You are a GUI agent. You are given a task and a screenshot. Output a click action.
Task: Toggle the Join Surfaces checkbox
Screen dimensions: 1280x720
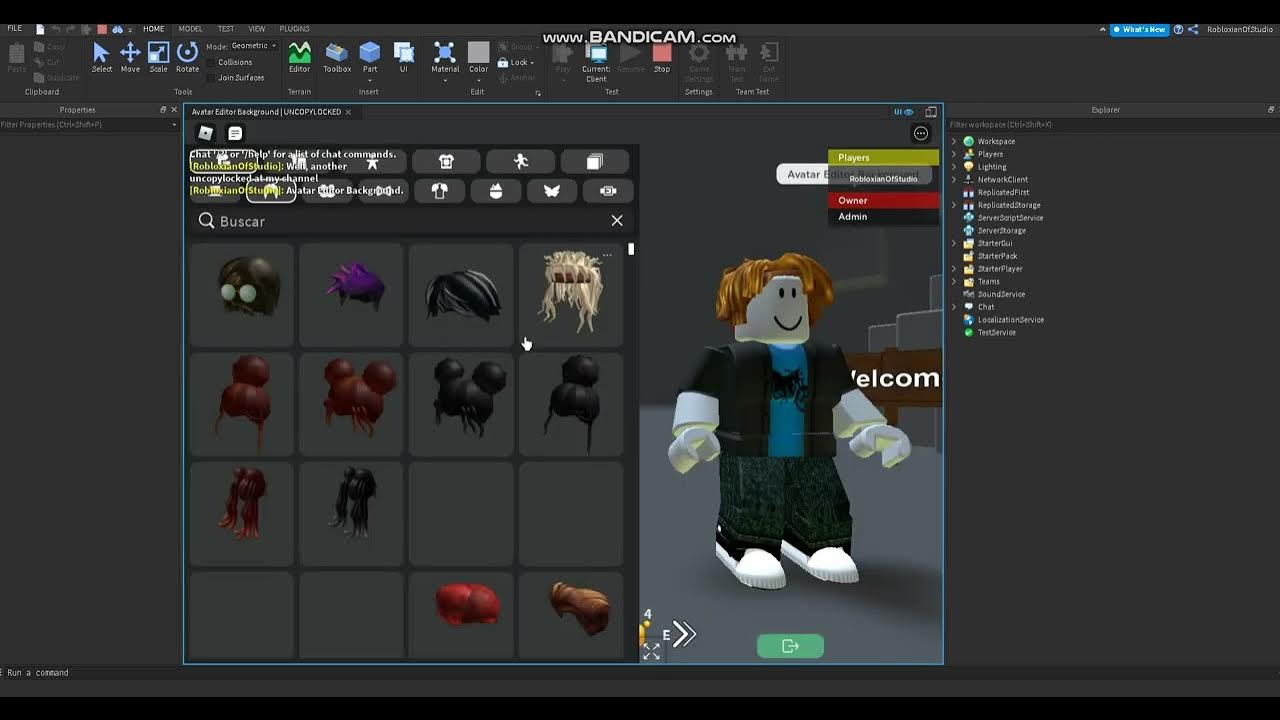click(212, 77)
